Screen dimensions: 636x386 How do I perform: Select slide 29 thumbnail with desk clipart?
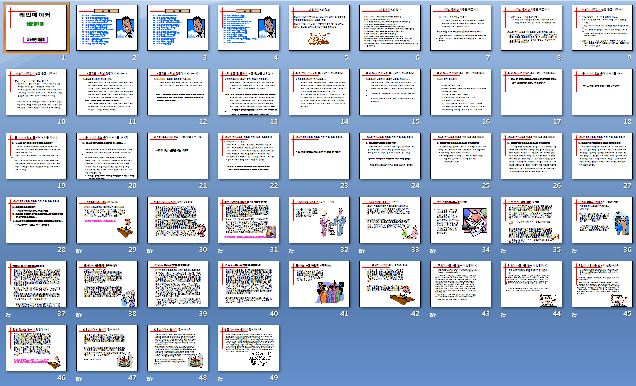point(107,220)
